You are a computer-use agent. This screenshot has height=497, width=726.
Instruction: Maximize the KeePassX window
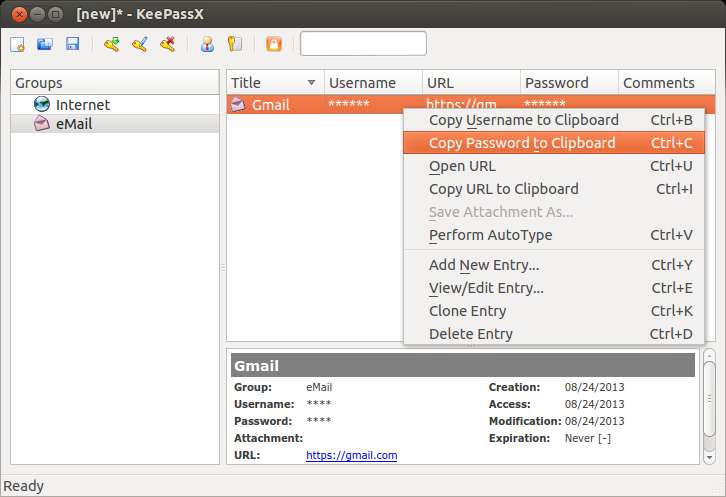55,14
